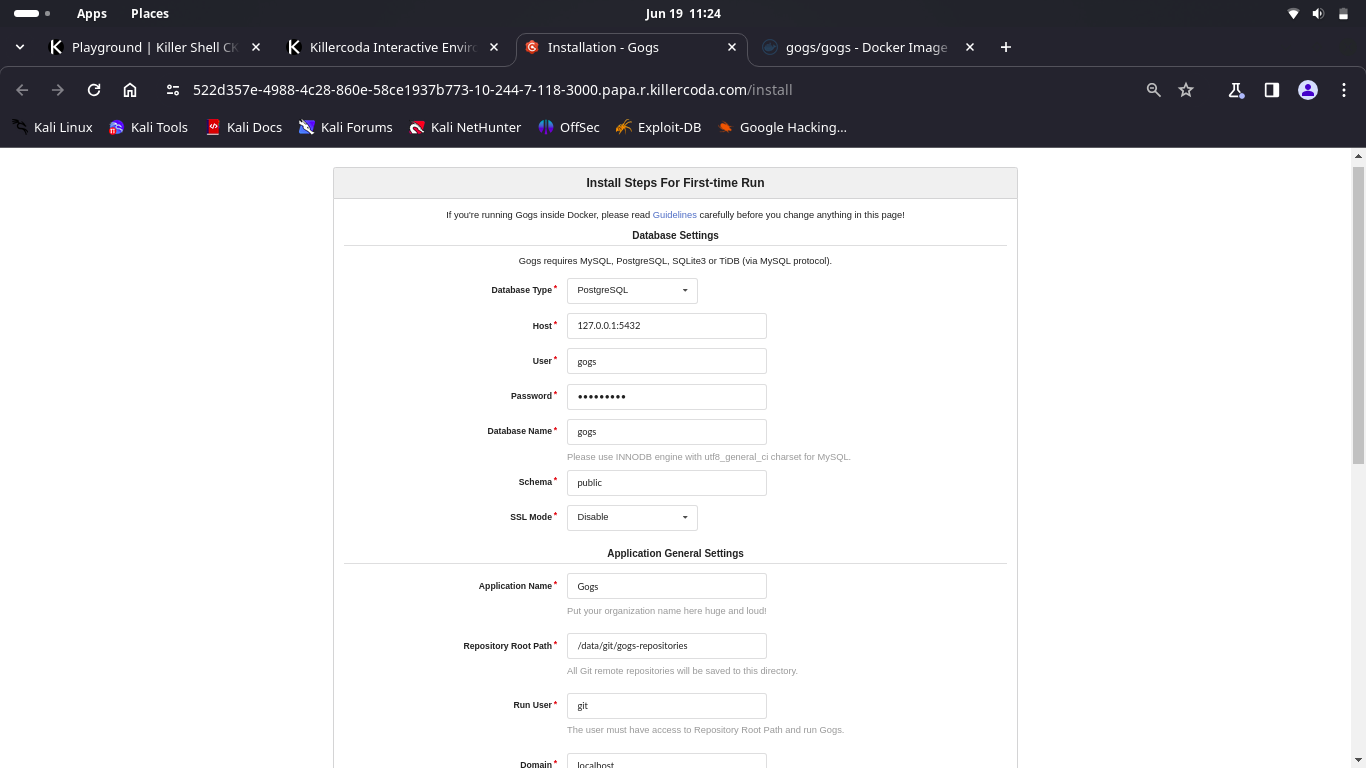1366x768 pixels.
Task: Click the User input field
Action: [x=667, y=361]
